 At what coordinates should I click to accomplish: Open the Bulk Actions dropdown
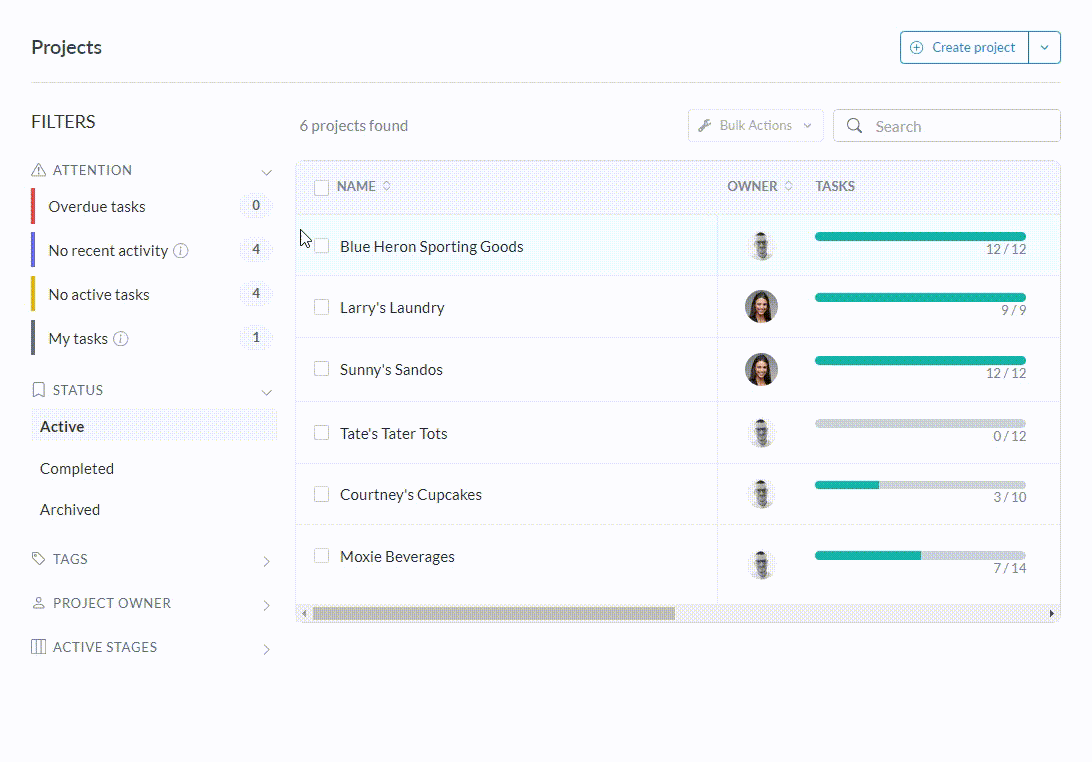756,126
